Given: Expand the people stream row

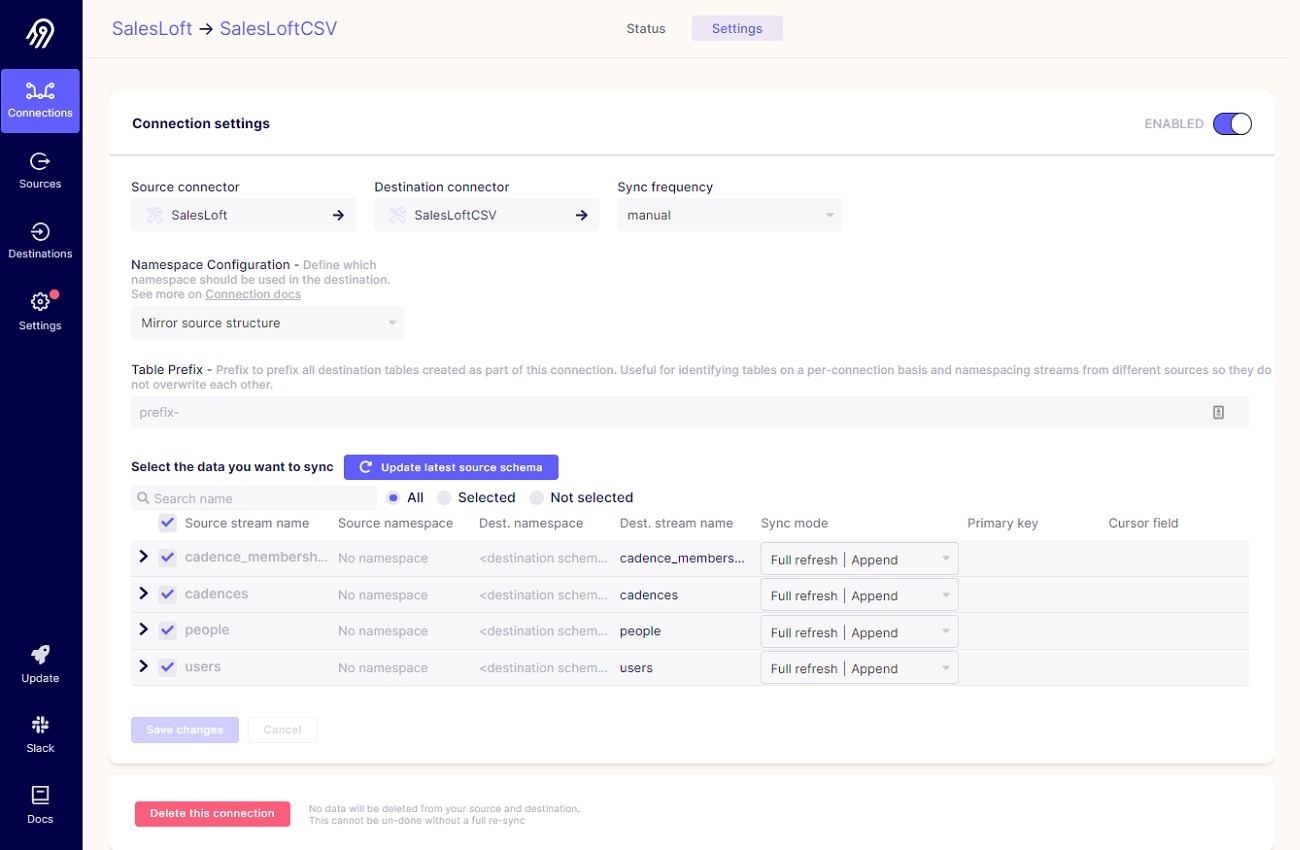Looking at the screenshot, I should click(x=144, y=630).
